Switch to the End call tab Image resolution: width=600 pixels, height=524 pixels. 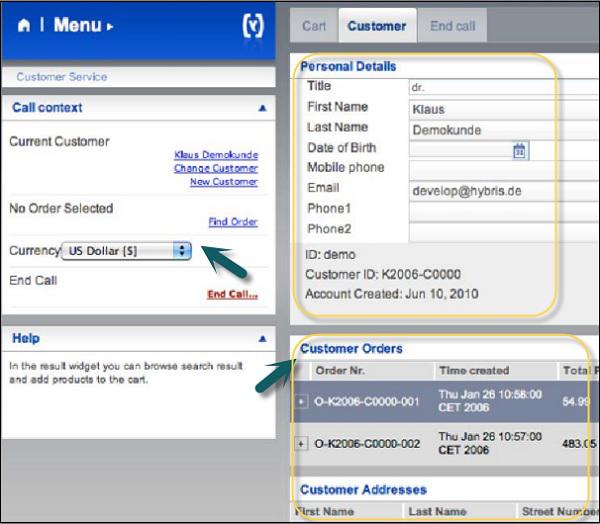(x=453, y=26)
